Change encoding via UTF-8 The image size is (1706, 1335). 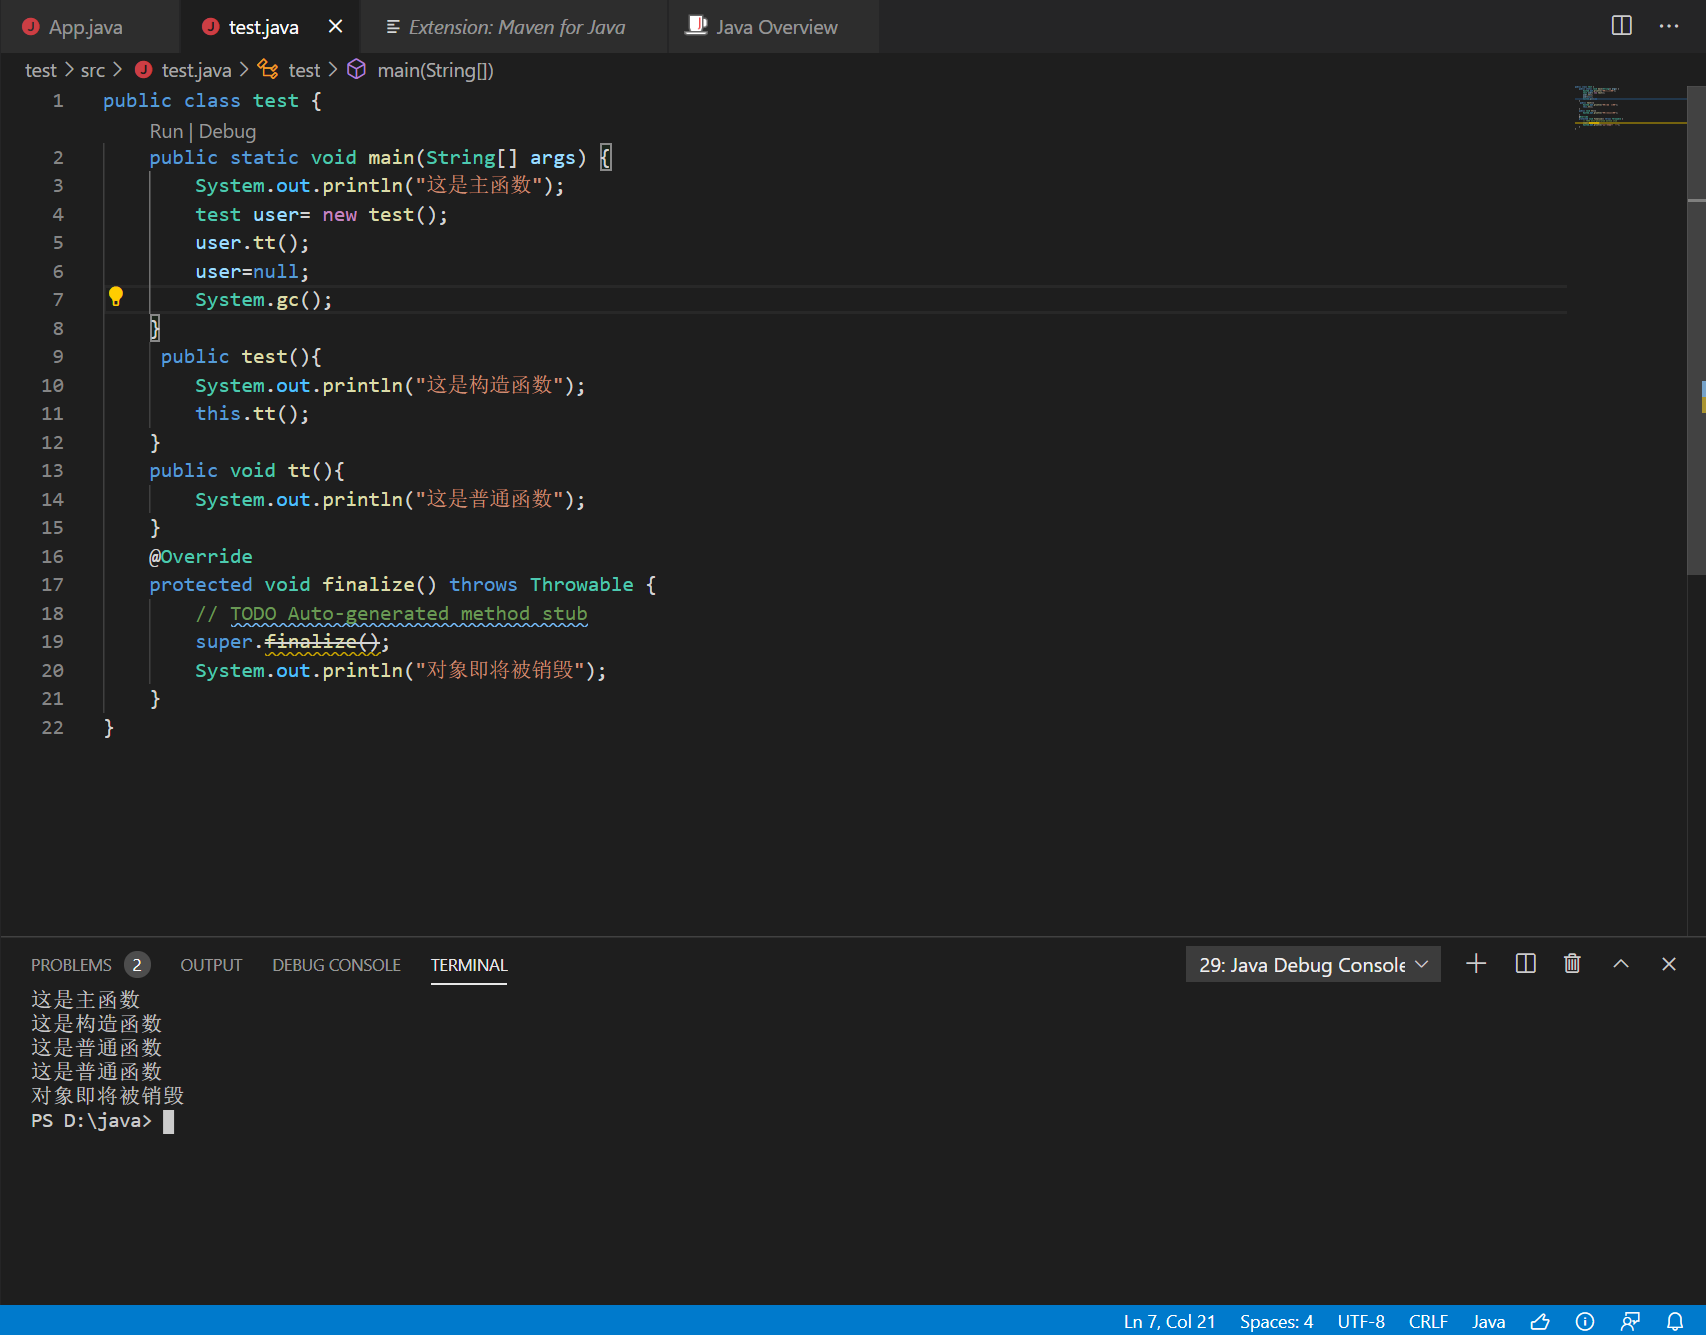[1361, 1321]
